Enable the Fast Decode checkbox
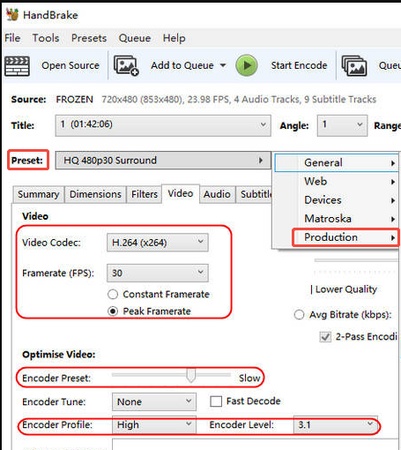 point(216,401)
